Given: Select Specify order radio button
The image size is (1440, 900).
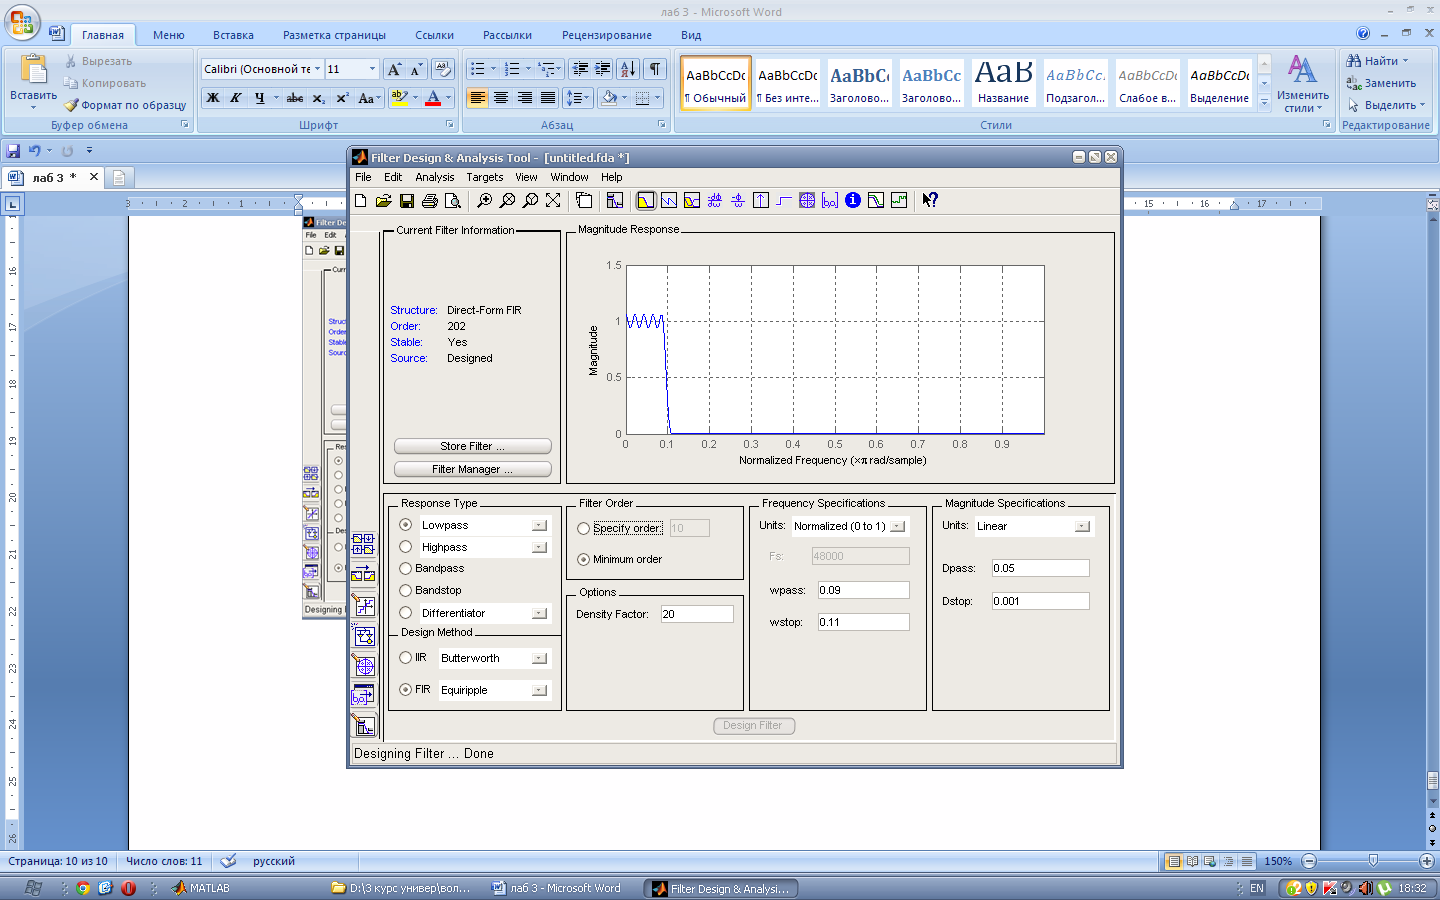Looking at the screenshot, I should click(583, 528).
